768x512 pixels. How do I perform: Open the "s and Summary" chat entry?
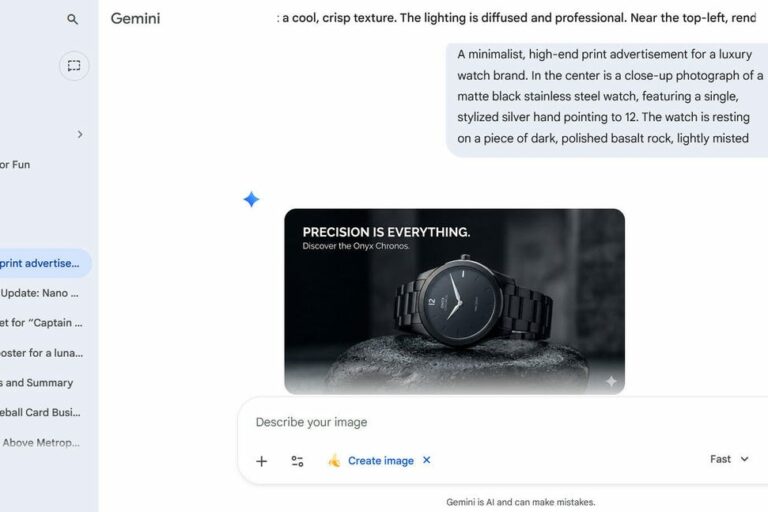38,382
